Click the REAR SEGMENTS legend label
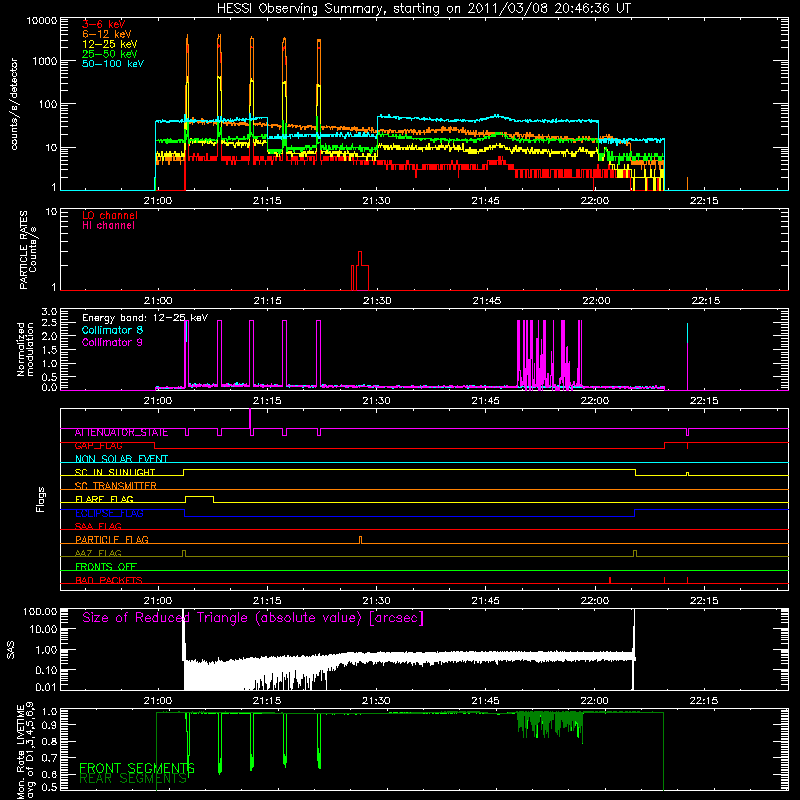The height and width of the screenshot is (800, 800). point(133,779)
